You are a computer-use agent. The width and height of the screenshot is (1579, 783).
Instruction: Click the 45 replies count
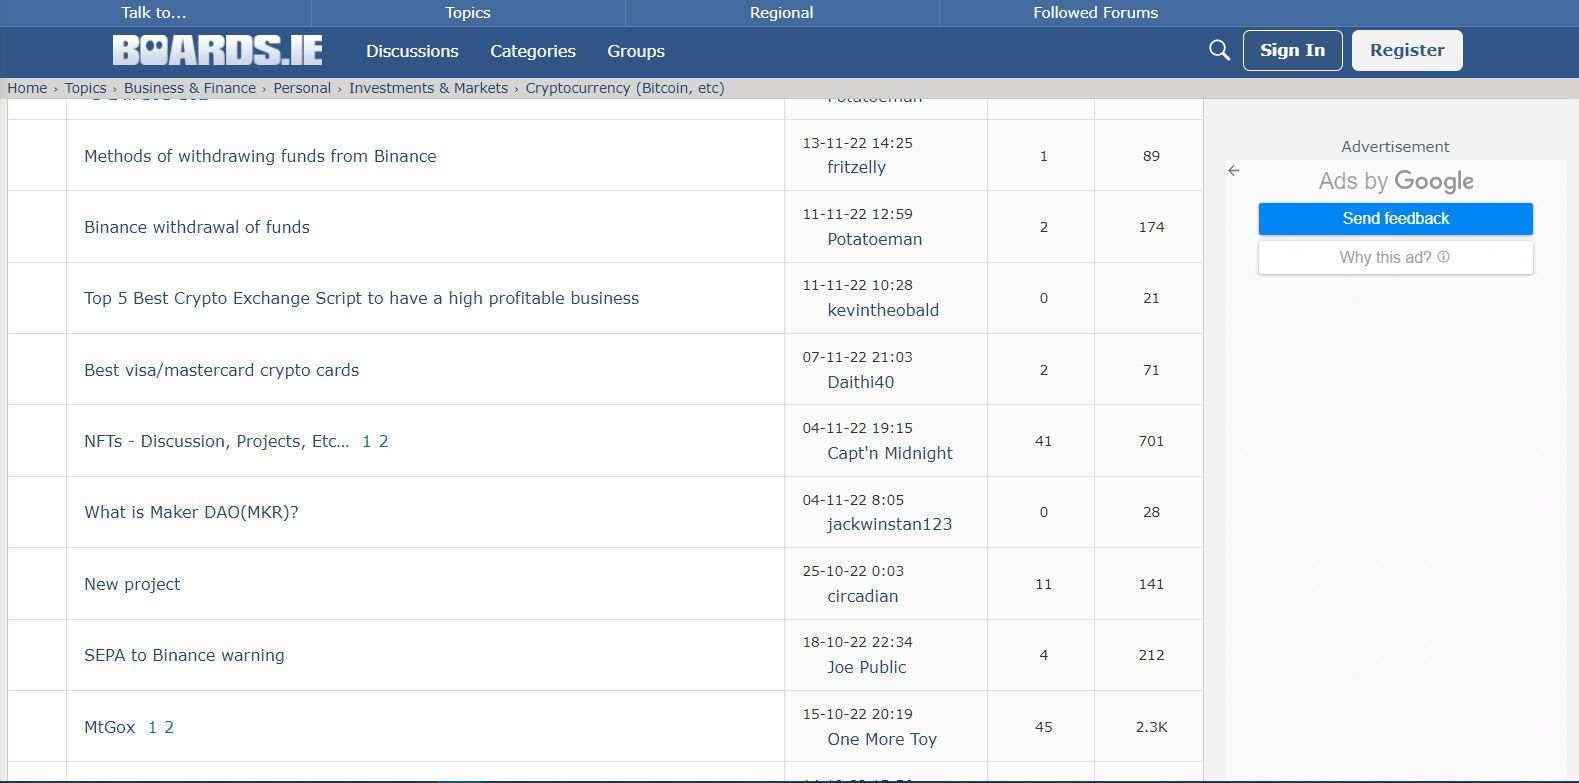point(1043,727)
